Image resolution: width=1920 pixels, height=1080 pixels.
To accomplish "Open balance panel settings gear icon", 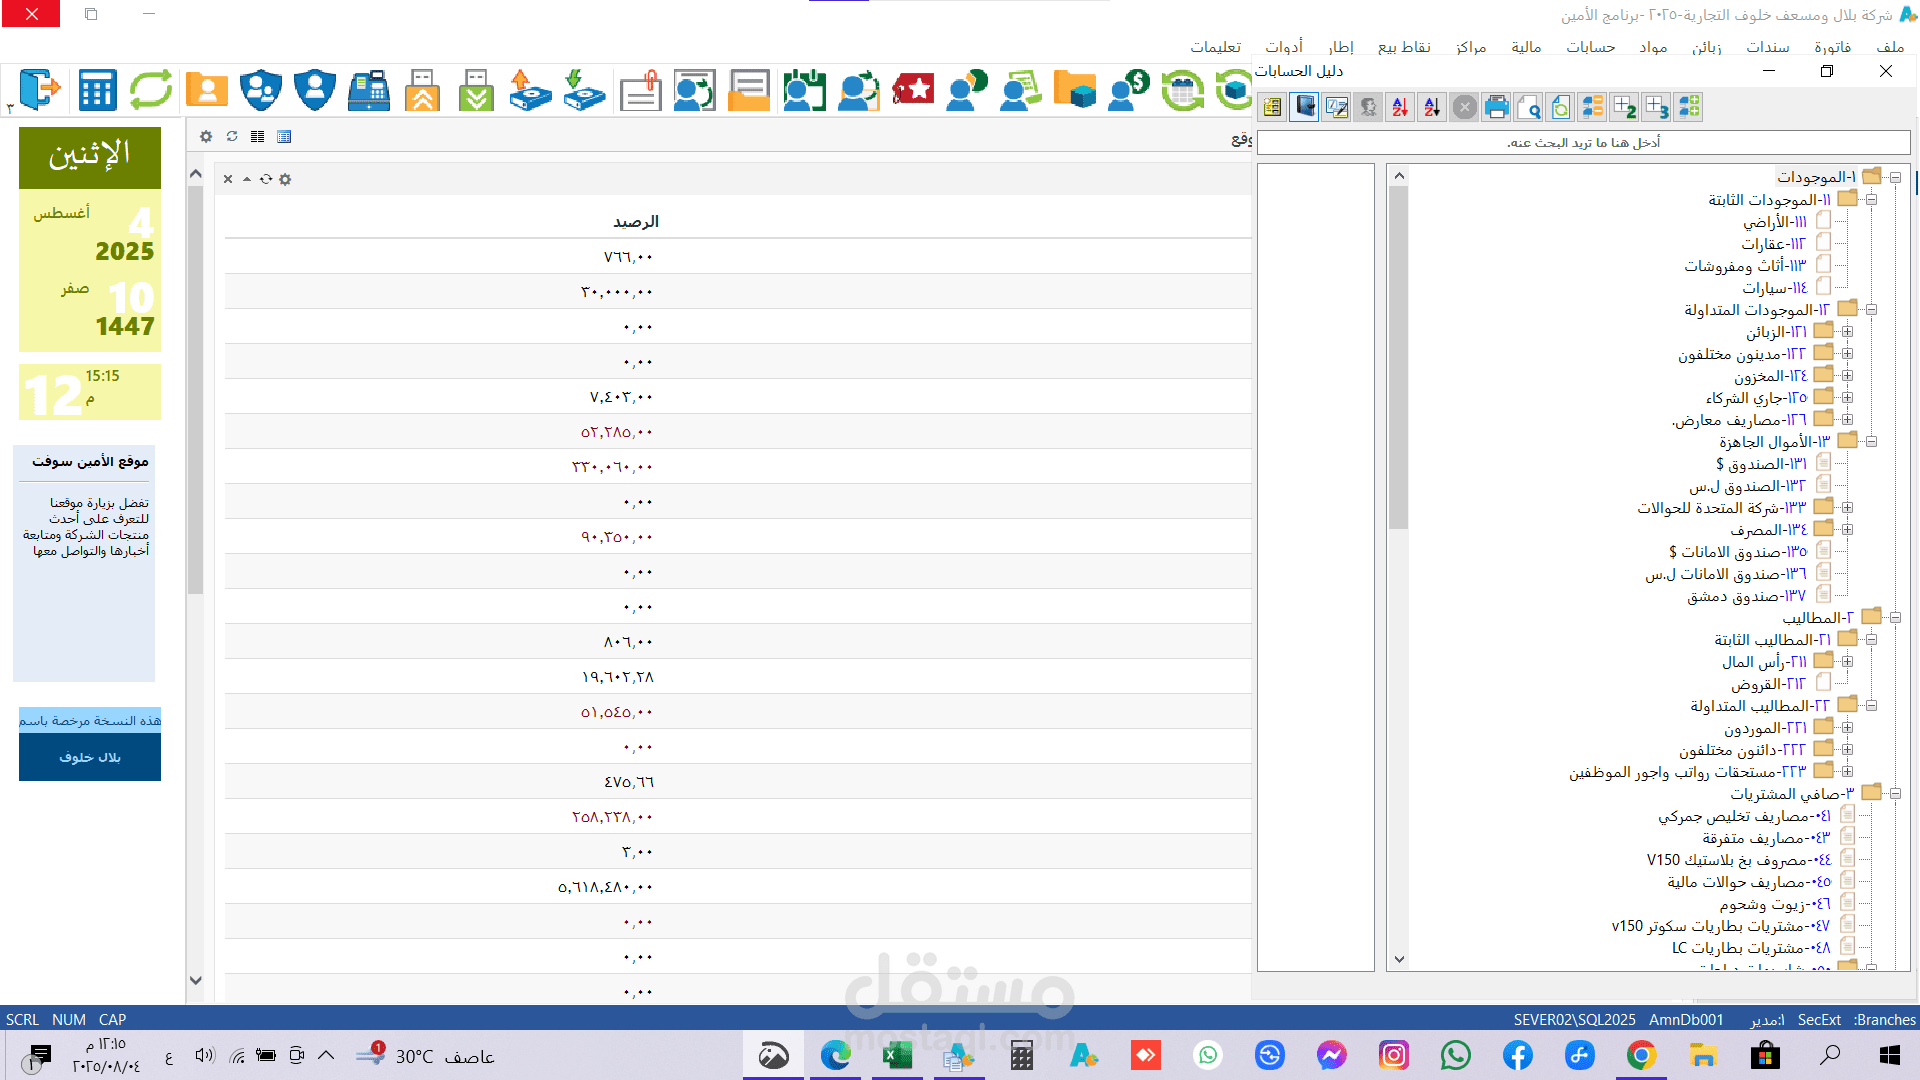I will [285, 179].
